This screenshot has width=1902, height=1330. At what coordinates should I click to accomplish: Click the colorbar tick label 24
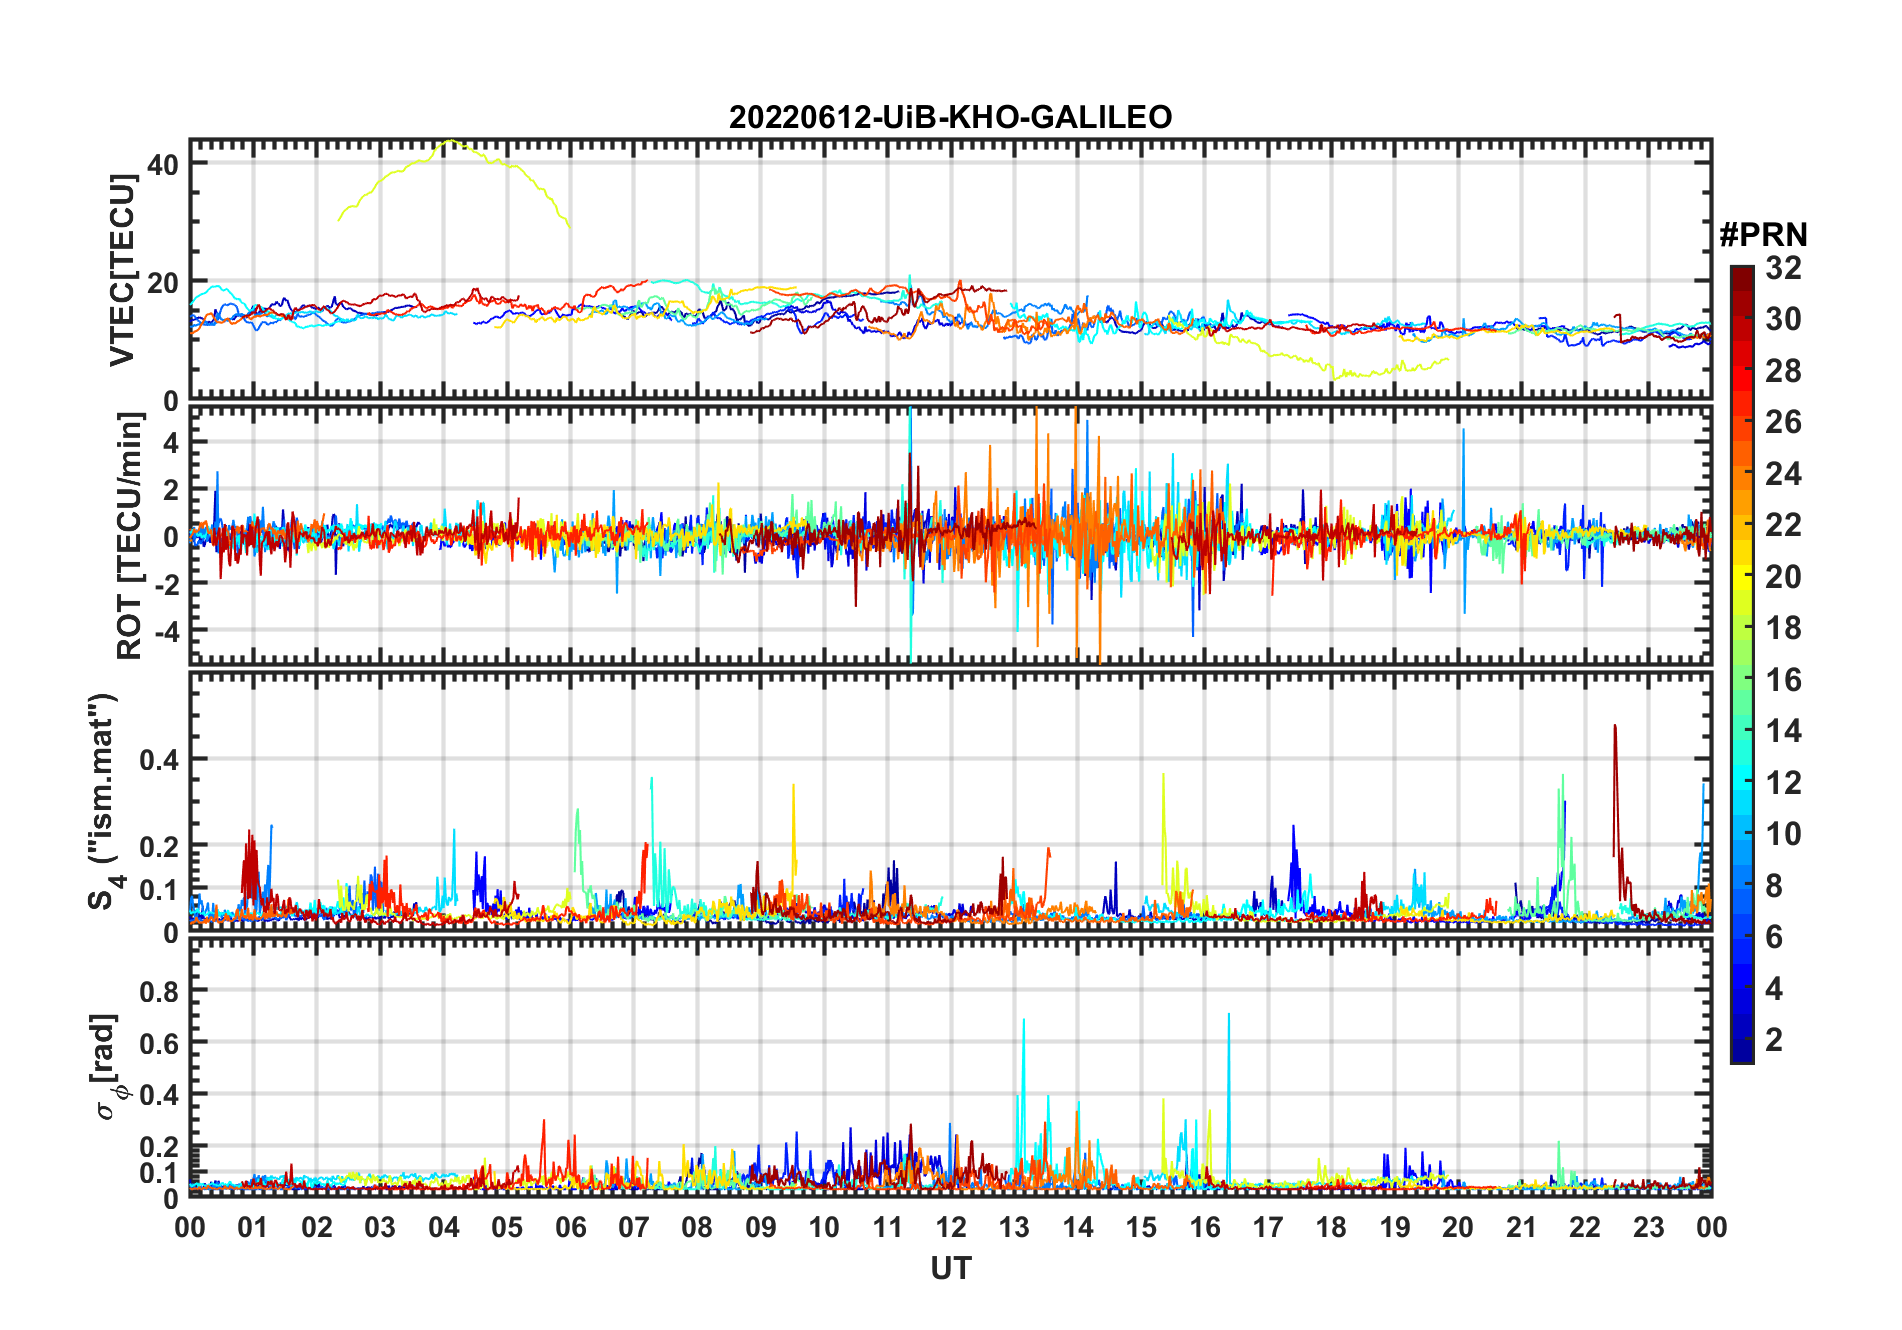coord(1783,473)
